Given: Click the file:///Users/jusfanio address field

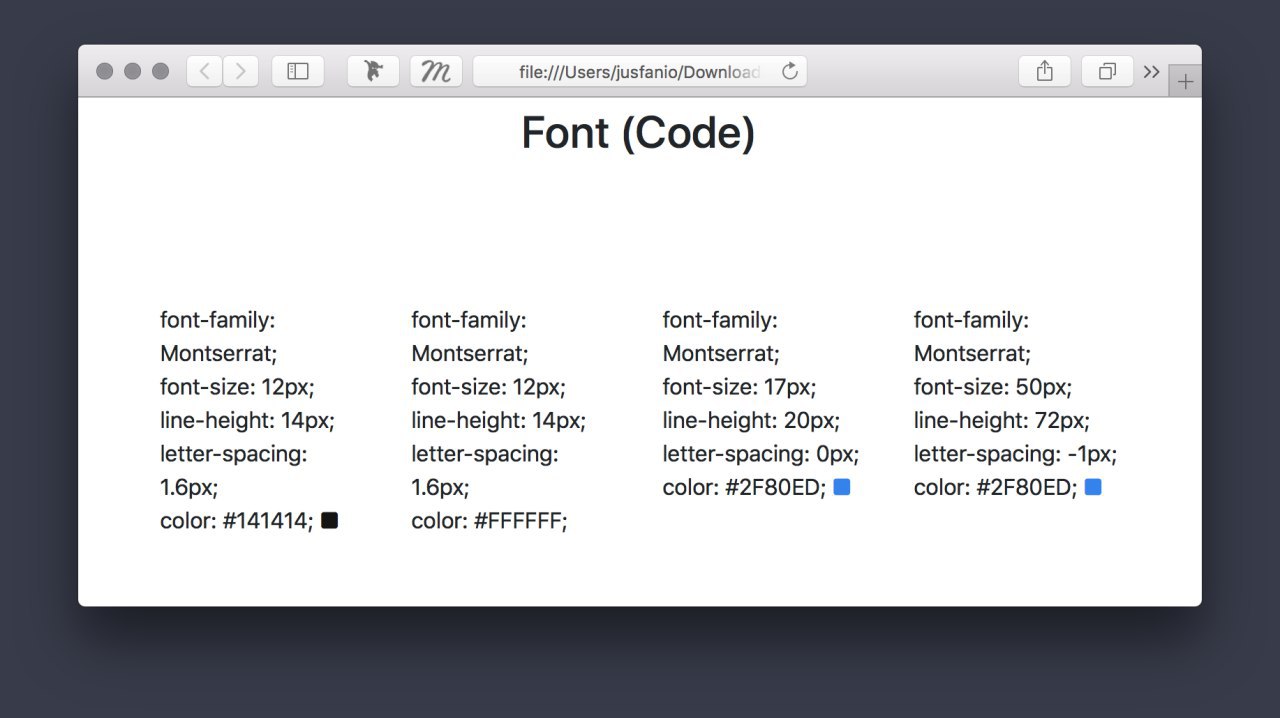Looking at the screenshot, I should (x=640, y=72).
